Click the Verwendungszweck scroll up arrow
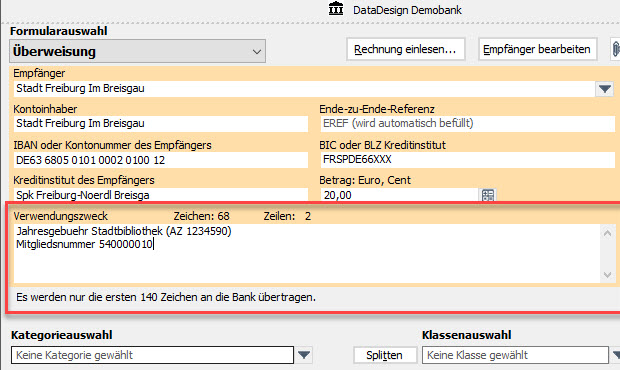Screen dimensions: 620x370 point(607,233)
